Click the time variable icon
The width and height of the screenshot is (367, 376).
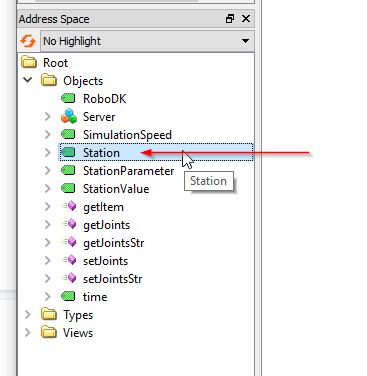(68, 296)
